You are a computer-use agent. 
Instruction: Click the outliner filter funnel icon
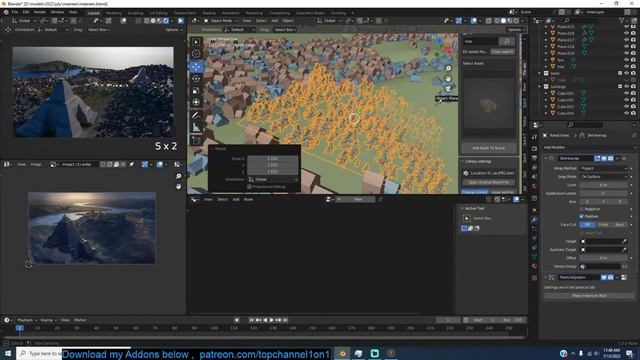pos(622,20)
